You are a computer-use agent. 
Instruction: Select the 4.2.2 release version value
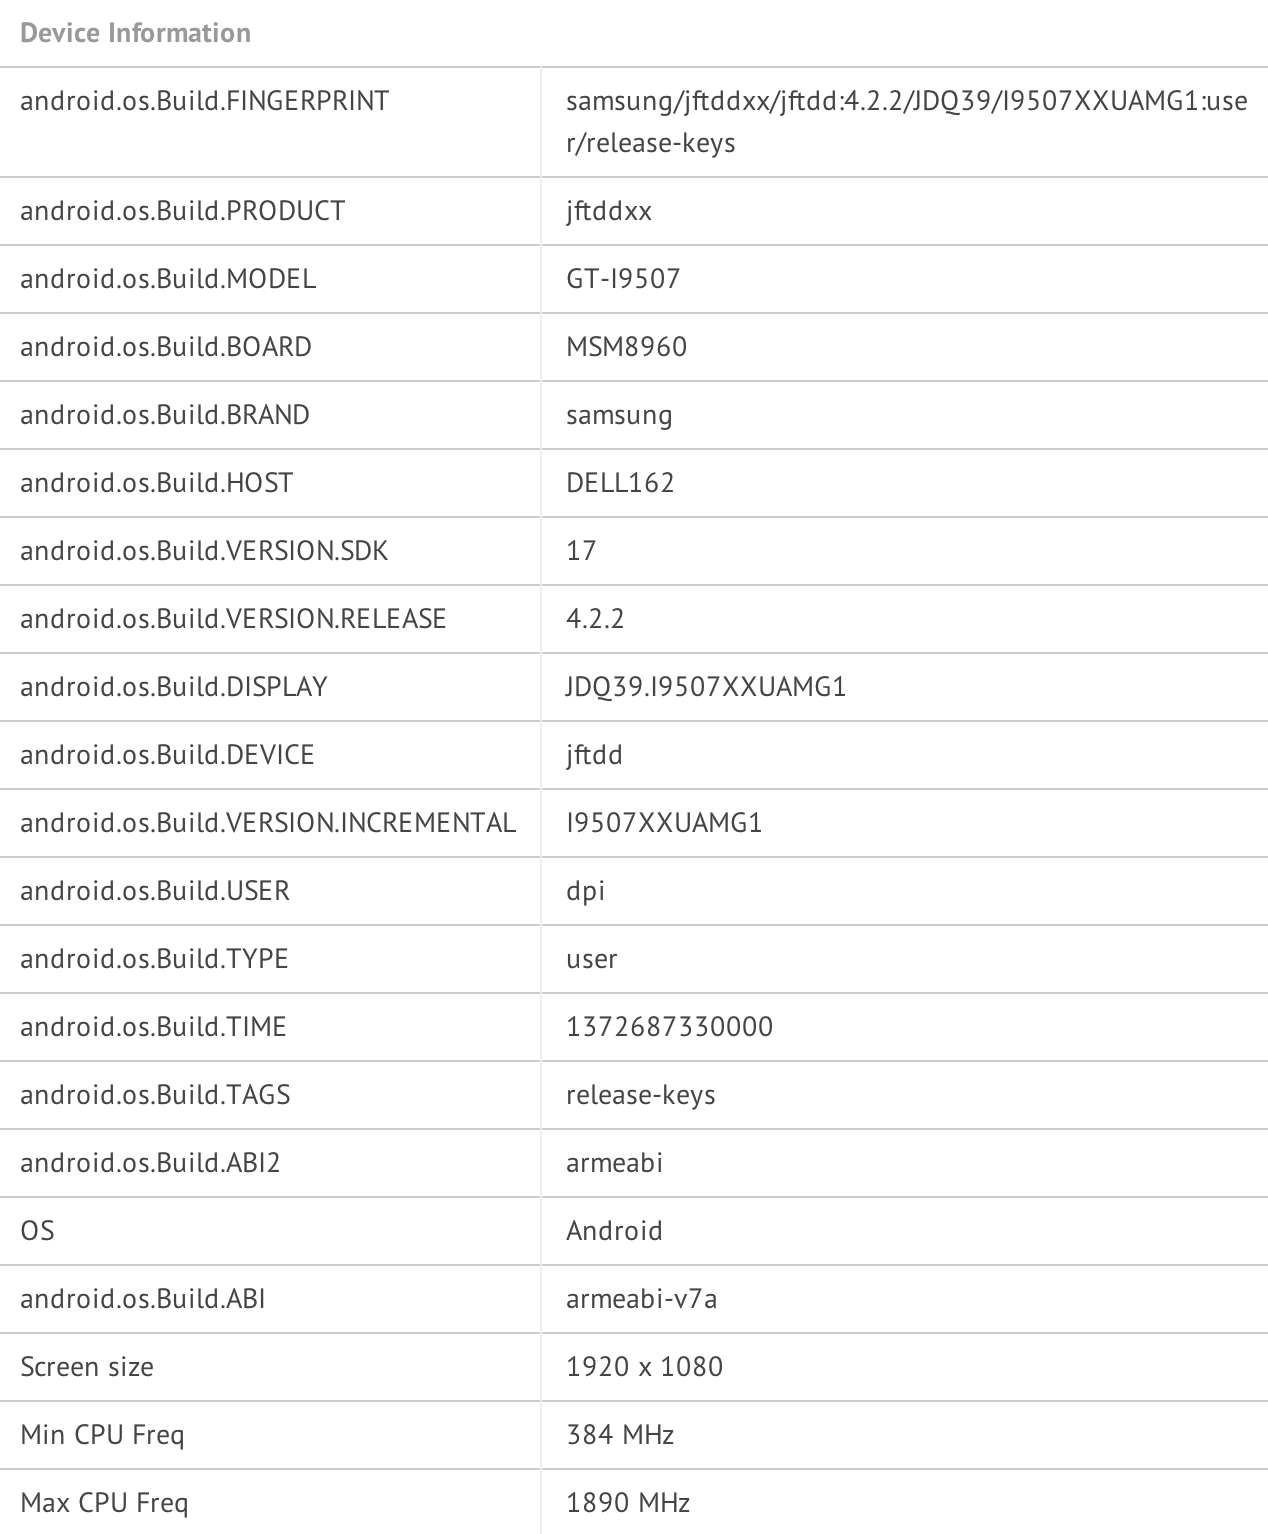pyautogui.click(x=595, y=619)
